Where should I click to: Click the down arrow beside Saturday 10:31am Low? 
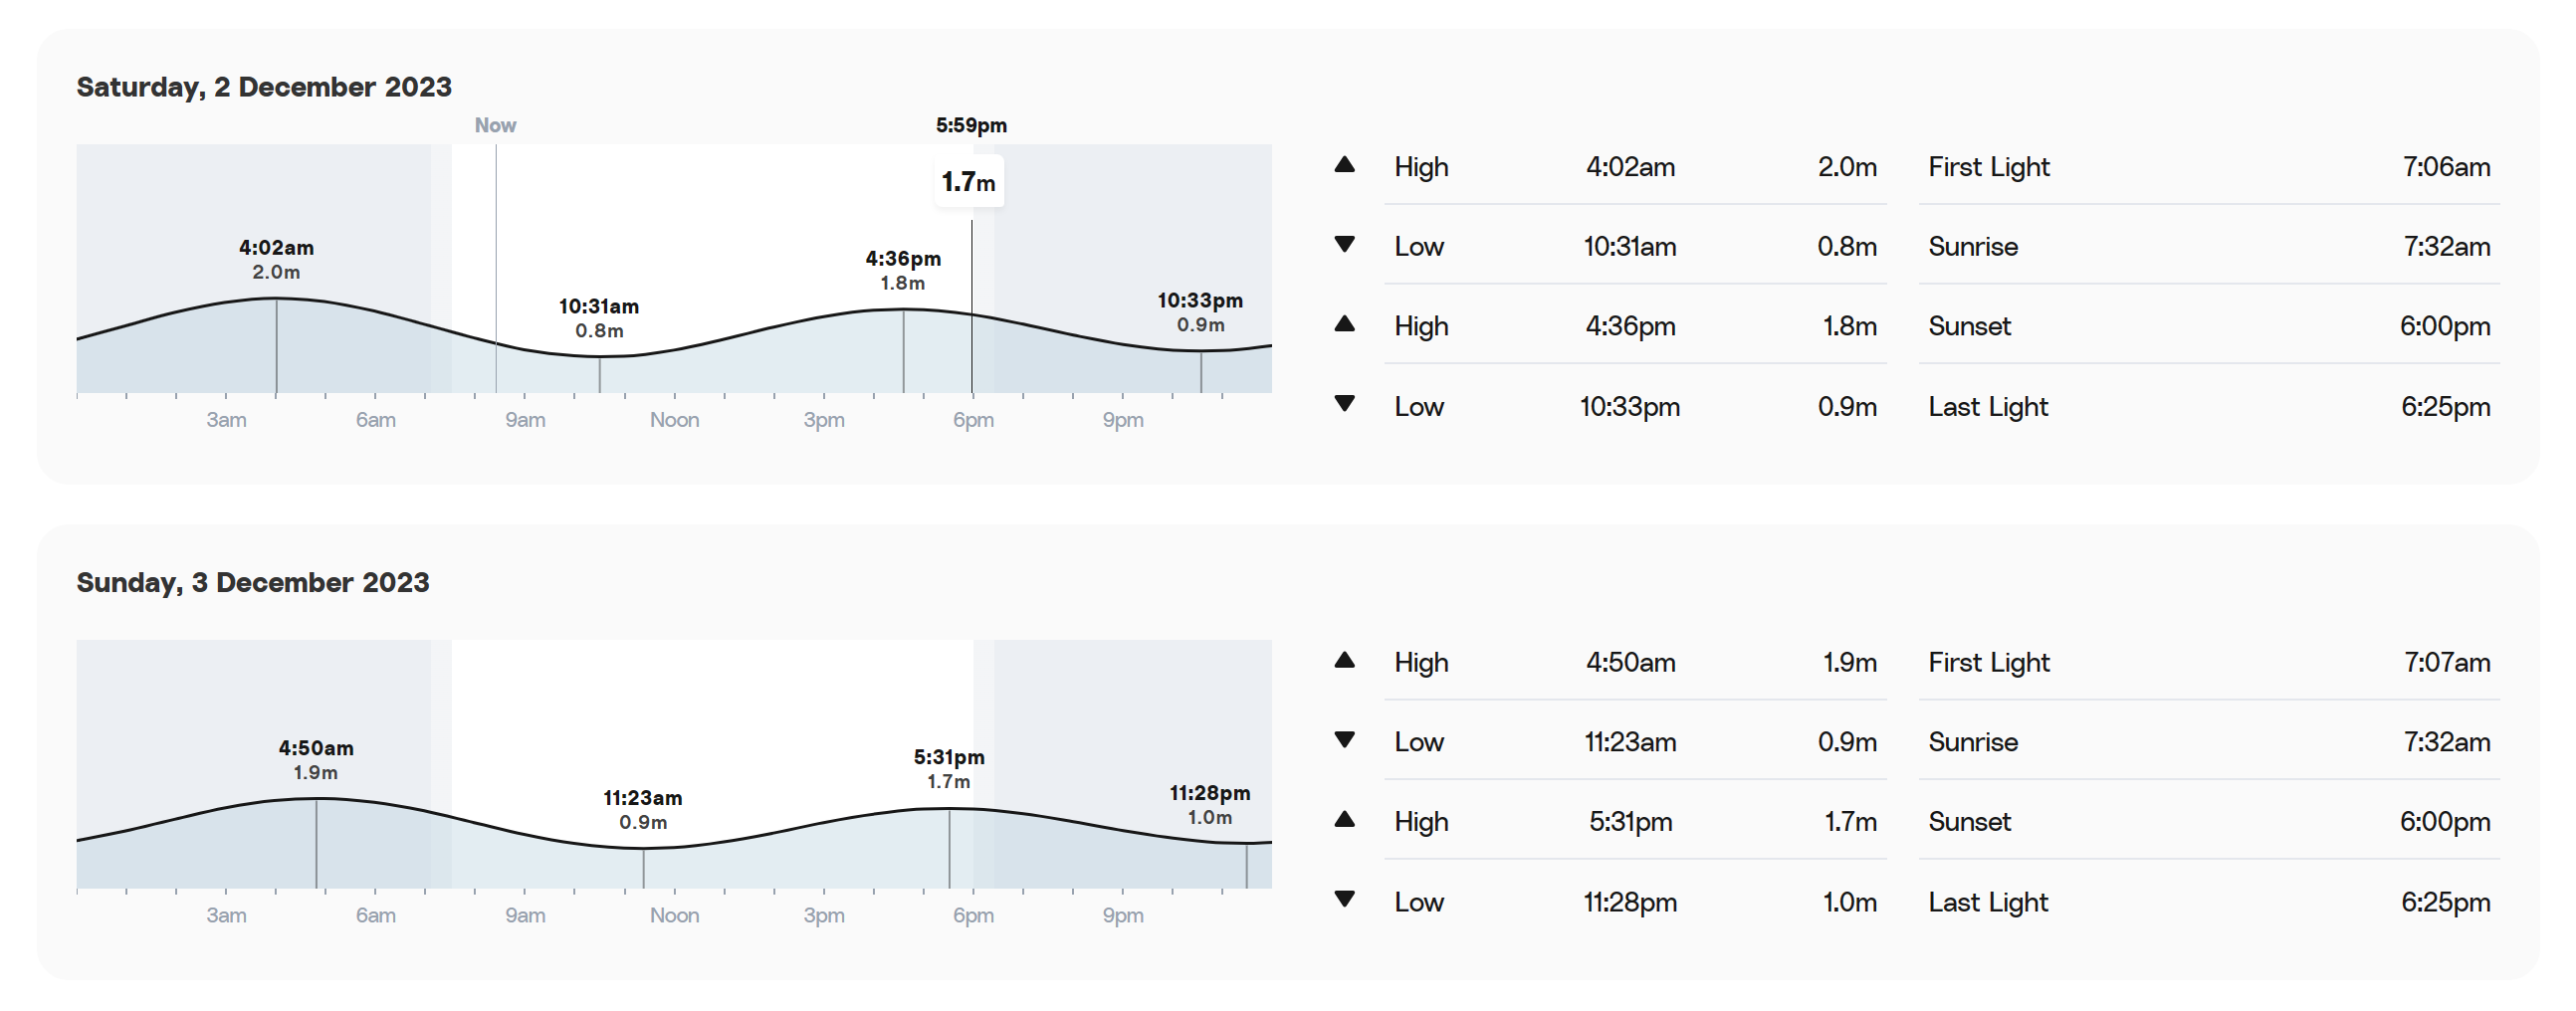point(1344,244)
